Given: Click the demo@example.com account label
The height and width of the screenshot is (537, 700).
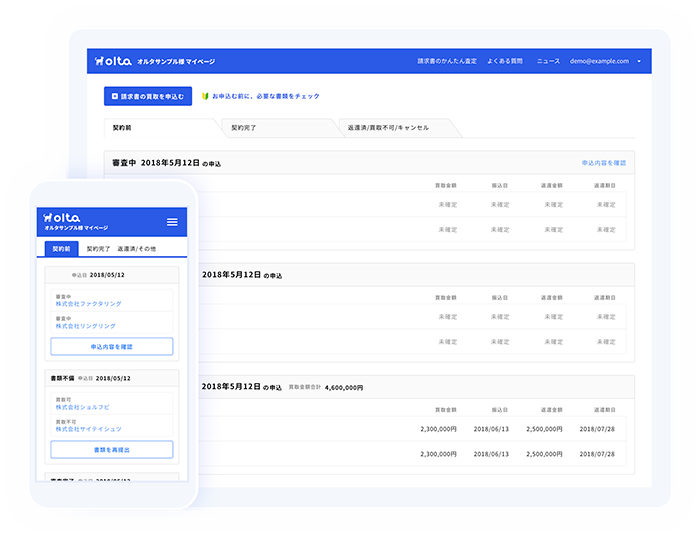Looking at the screenshot, I should 599,61.
